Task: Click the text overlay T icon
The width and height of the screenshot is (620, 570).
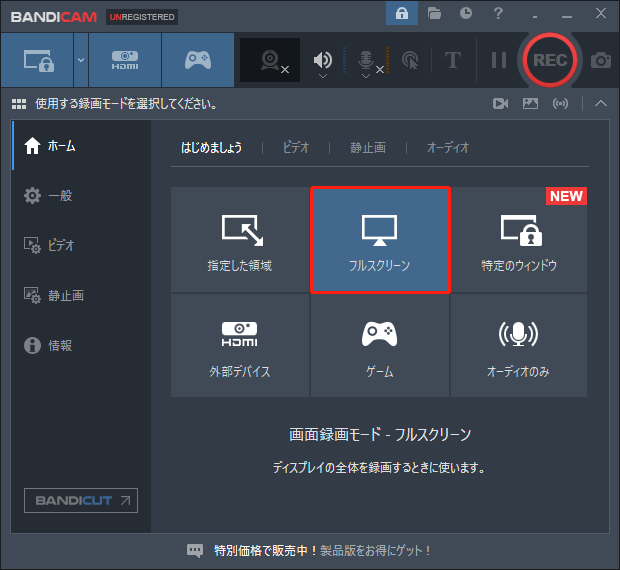Action: pyautogui.click(x=453, y=60)
